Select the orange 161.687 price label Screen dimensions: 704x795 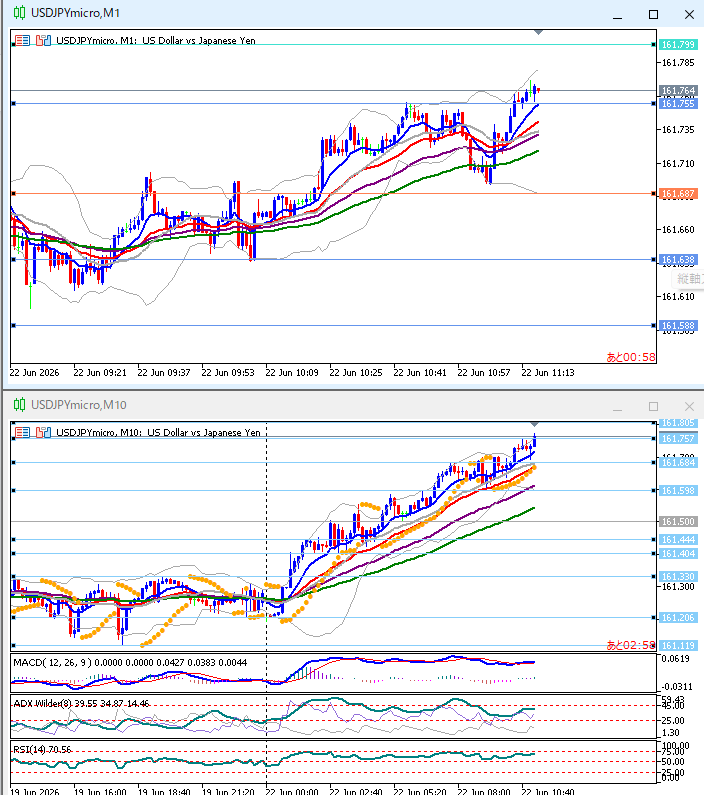[678, 193]
